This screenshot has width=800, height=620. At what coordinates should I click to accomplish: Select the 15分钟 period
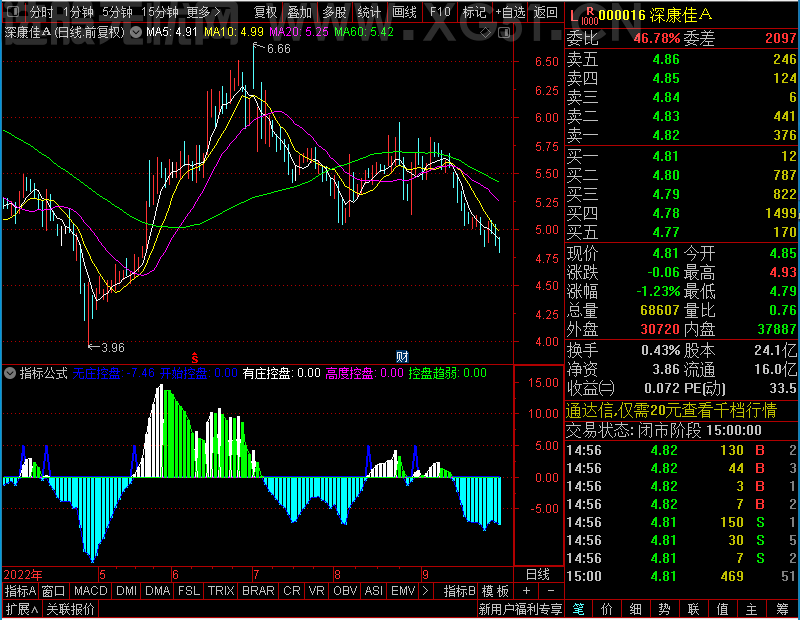click(x=160, y=12)
